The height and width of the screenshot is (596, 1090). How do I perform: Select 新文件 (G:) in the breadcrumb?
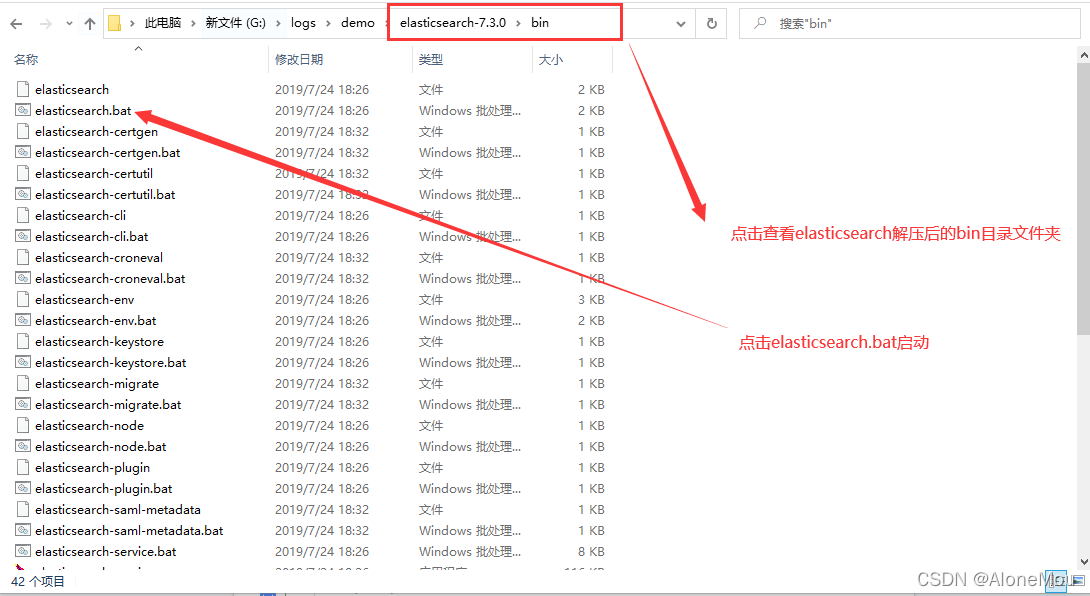click(236, 23)
